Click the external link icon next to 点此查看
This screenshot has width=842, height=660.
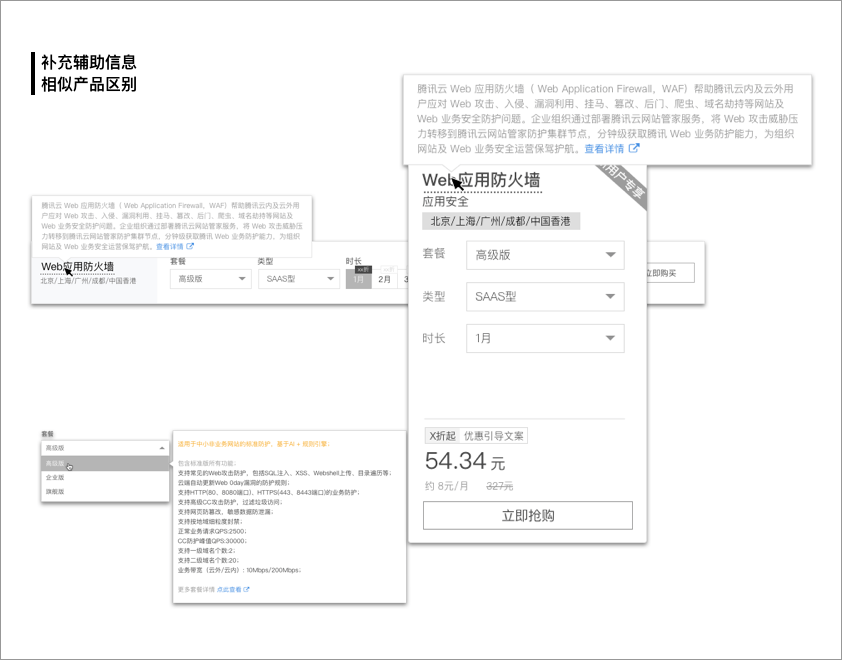tap(248, 590)
